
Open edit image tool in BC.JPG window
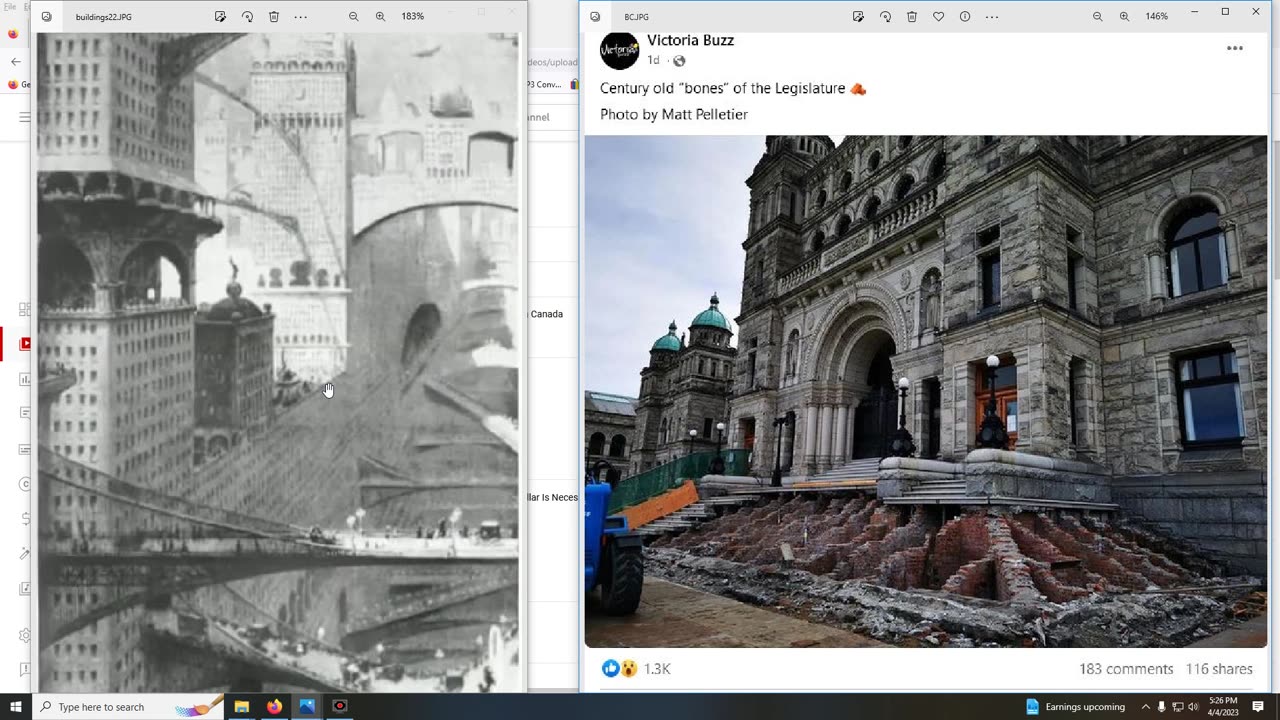tap(858, 17)
